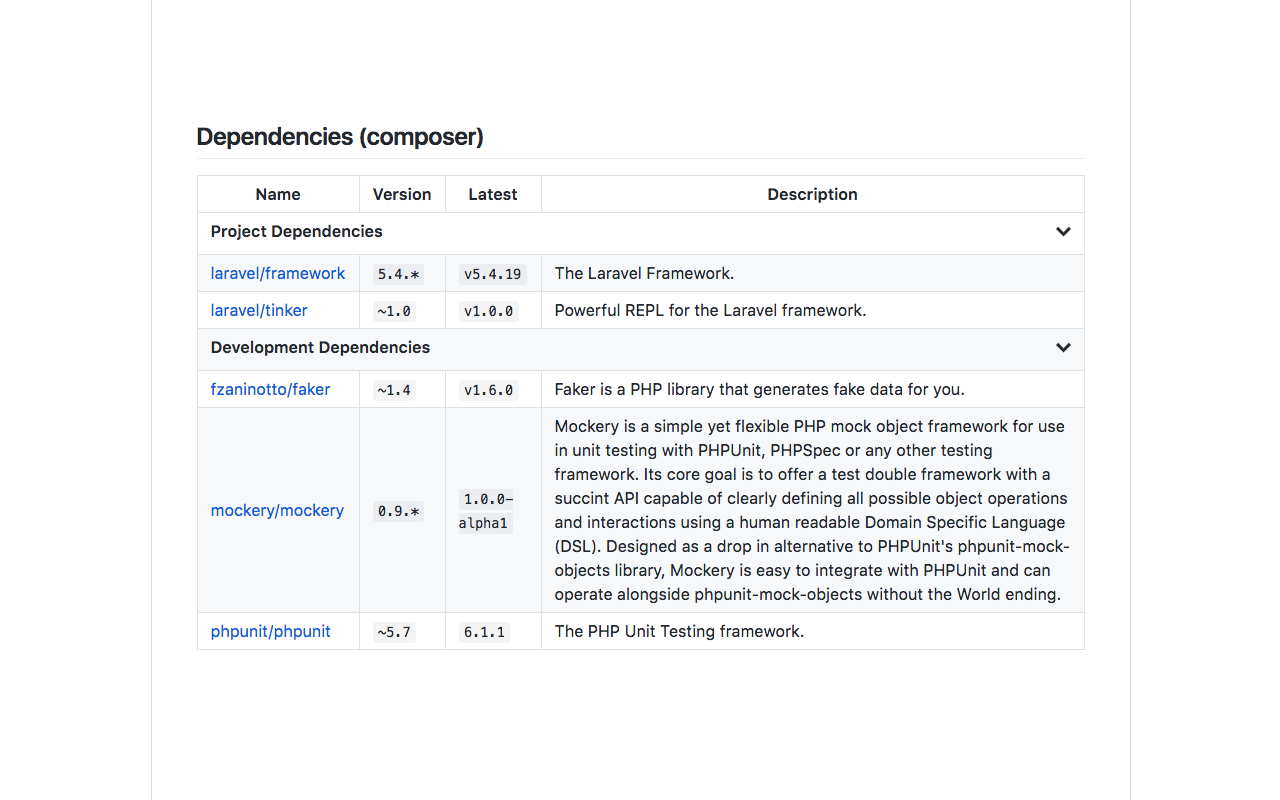Image resolution: width=1280 pixels, height=800 pixels.
Task: Click the Faker PHP library description
Action: (760, 389)
